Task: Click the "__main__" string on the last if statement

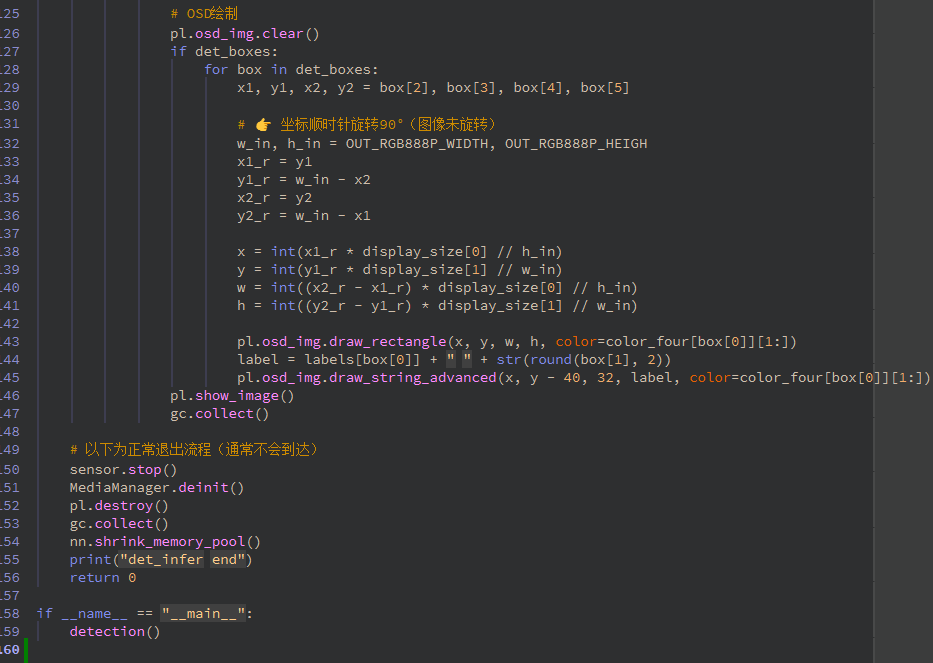Action: (204, 614)
